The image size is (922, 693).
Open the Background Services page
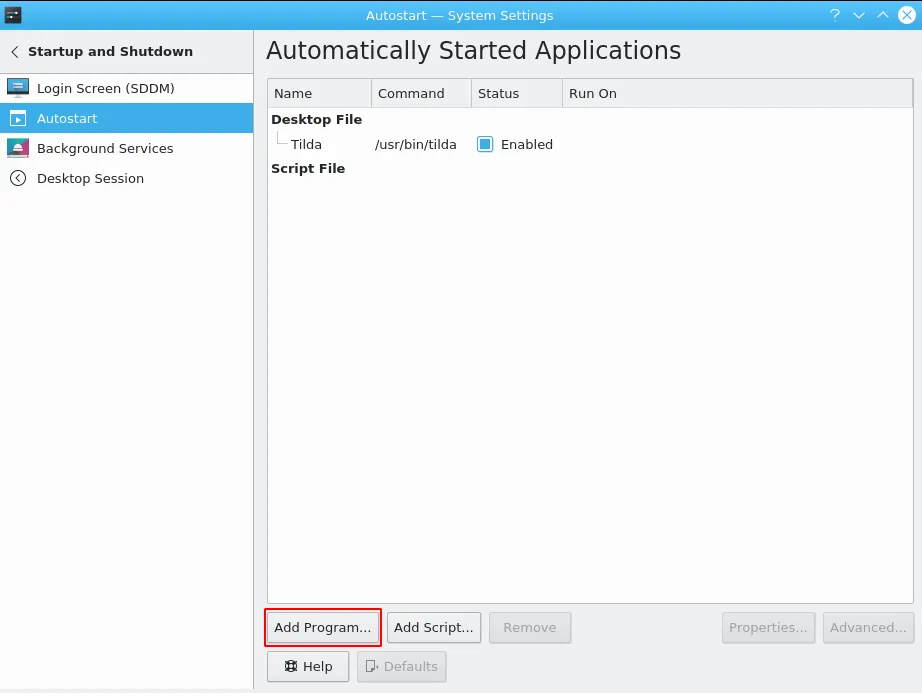pyautogui.click(x=105, y=148)
